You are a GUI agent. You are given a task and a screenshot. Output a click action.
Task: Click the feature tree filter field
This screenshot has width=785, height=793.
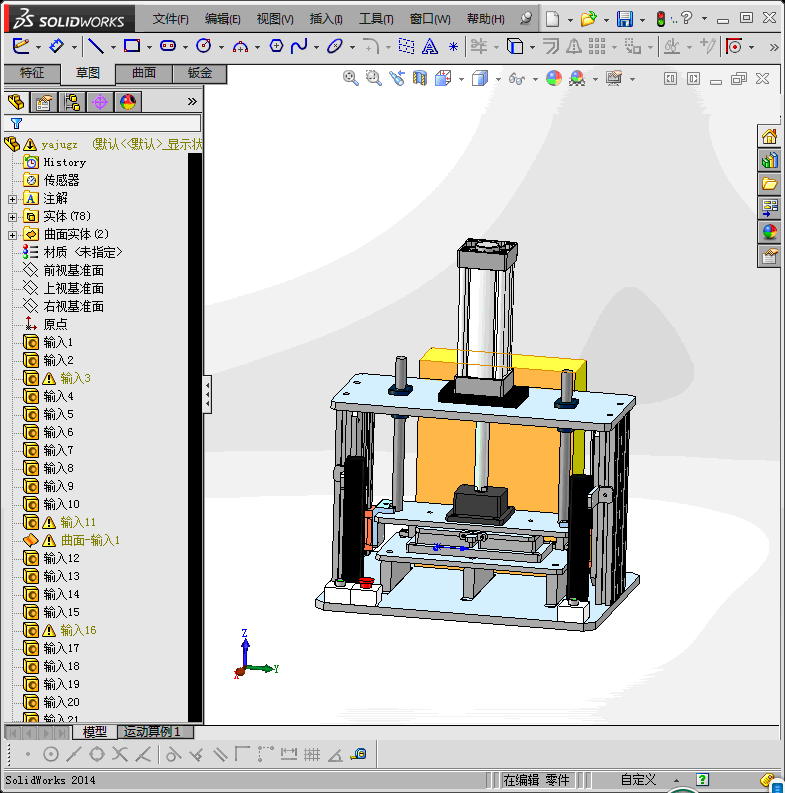pyautogui.click(x=103, y=123)
